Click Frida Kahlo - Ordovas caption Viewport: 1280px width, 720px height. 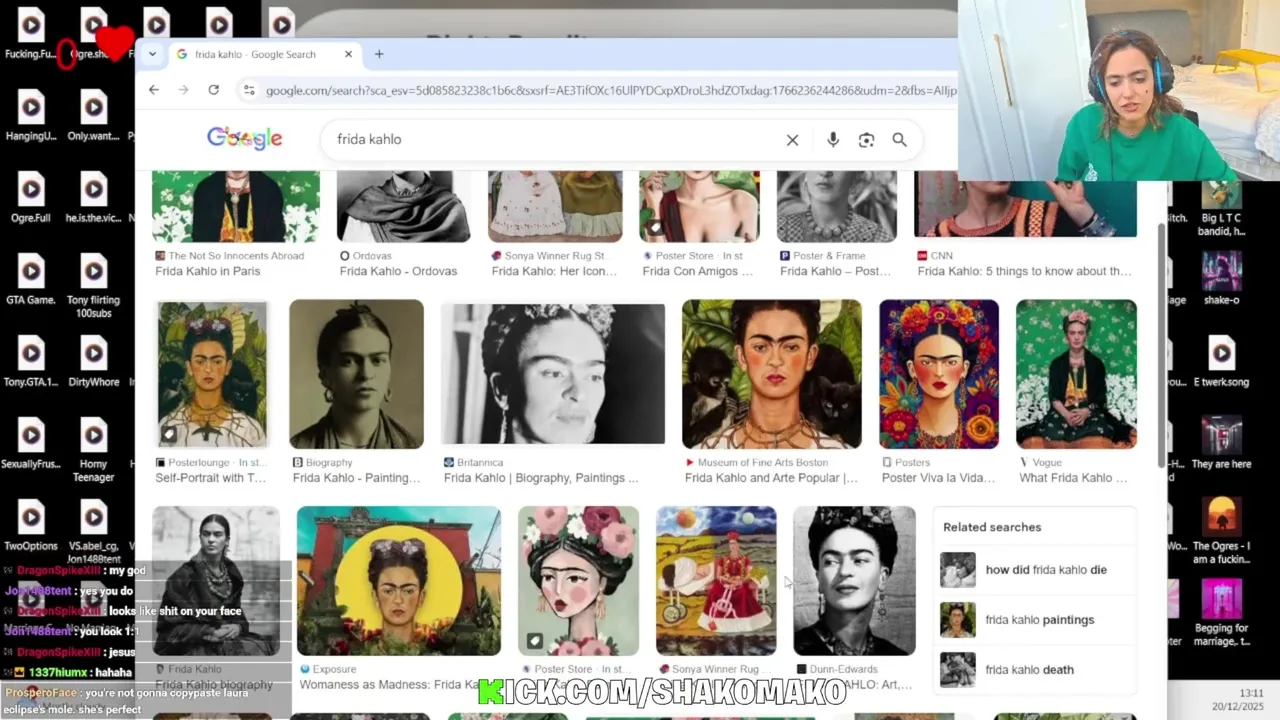click(398, 271)
